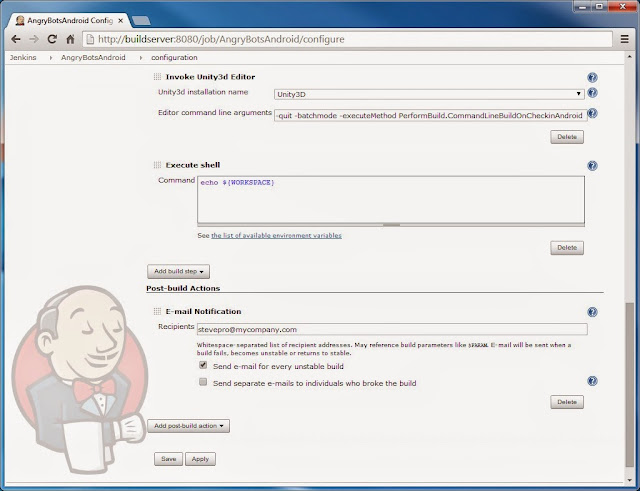Click the scrollbar down arrow

pos(630,479)
